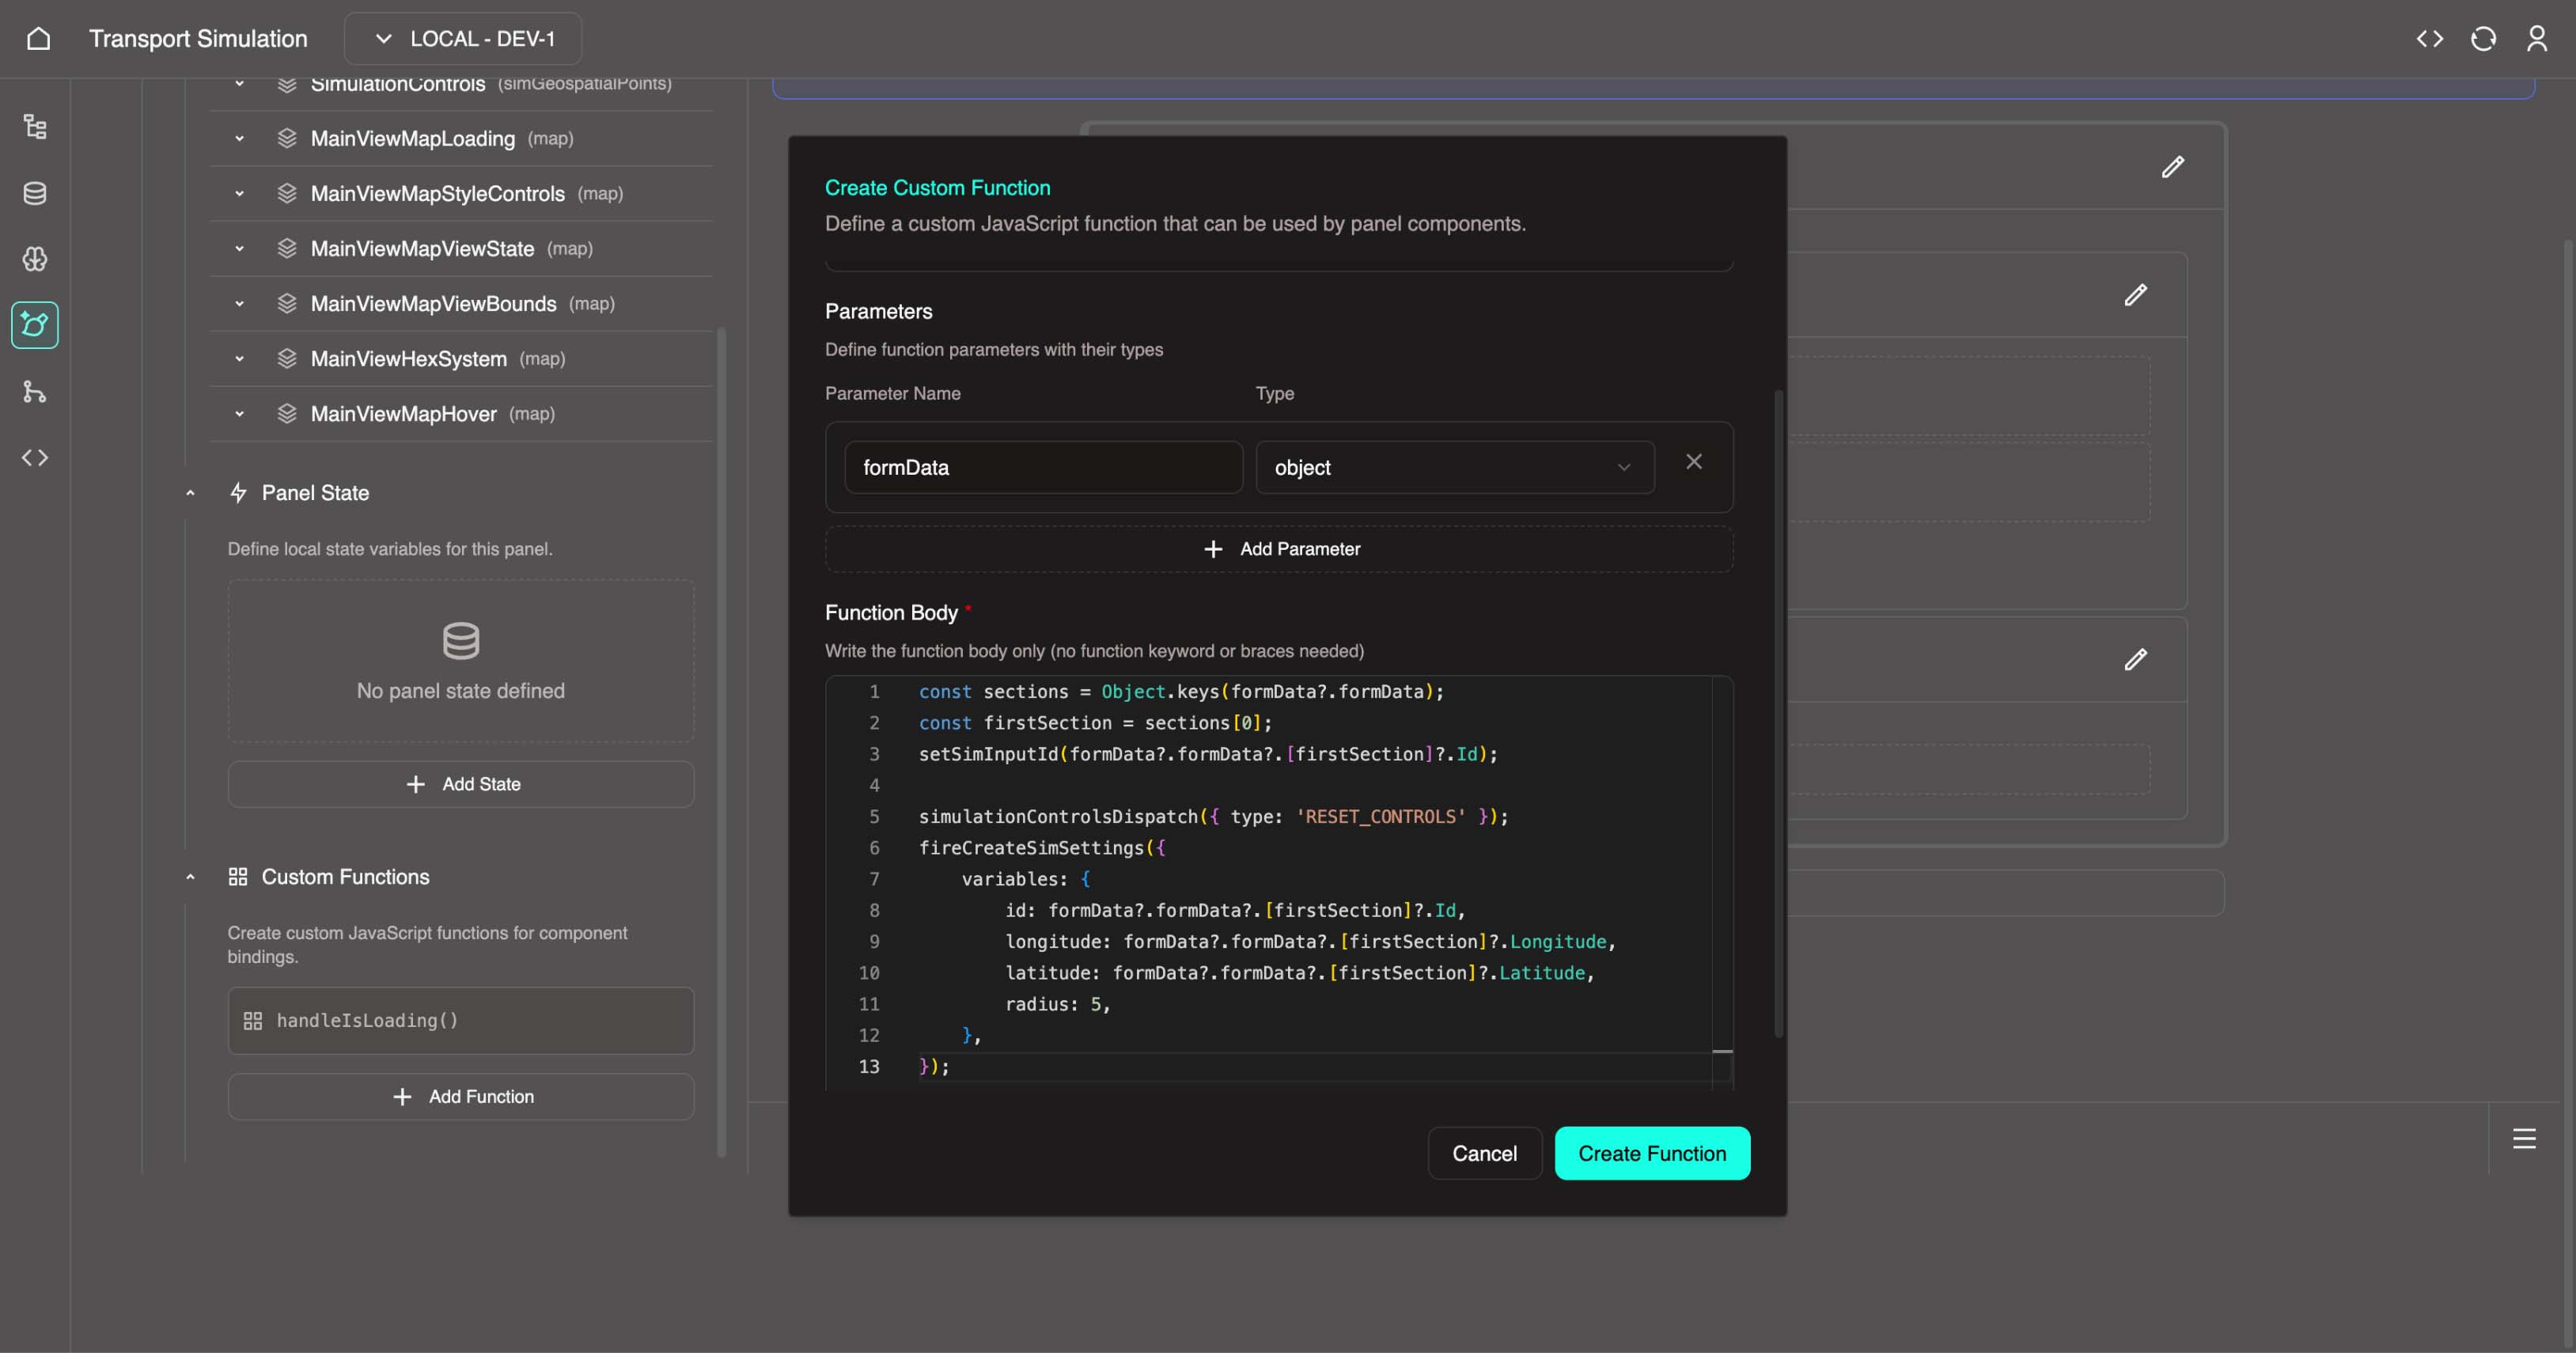
Task: Click the MainViewMapViewBounds layers icon
Action: pos(287,303)
